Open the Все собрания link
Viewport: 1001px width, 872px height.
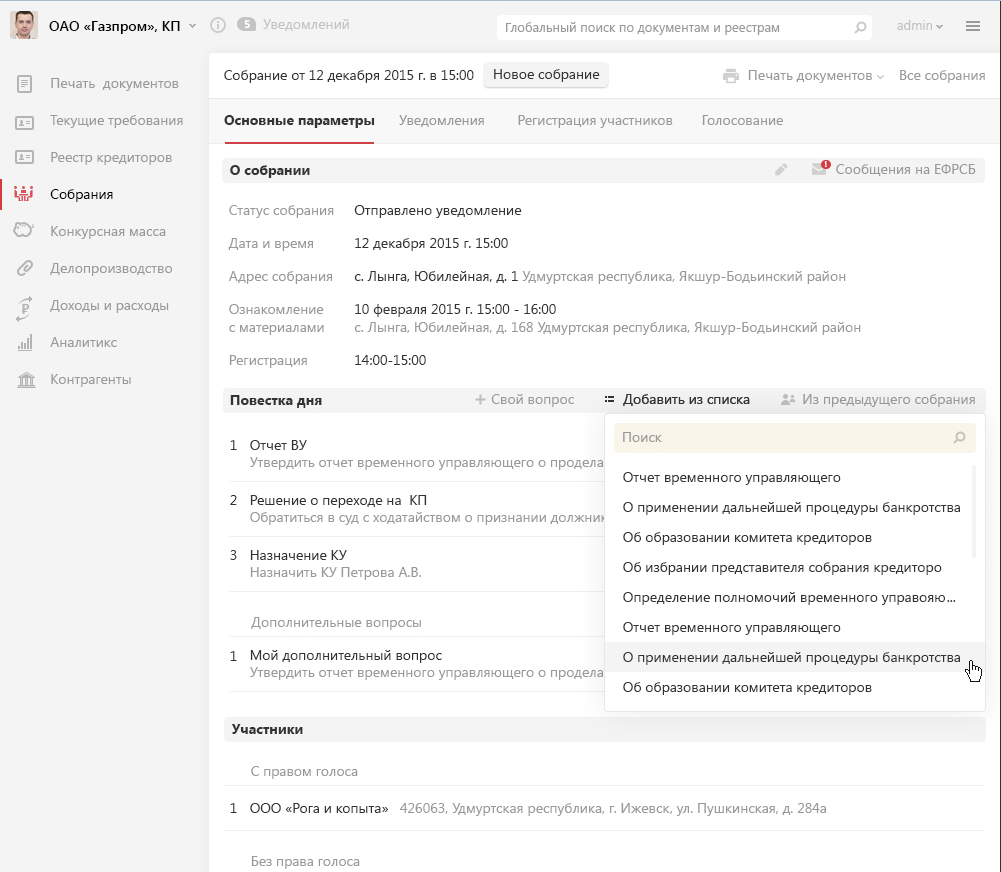941,76
